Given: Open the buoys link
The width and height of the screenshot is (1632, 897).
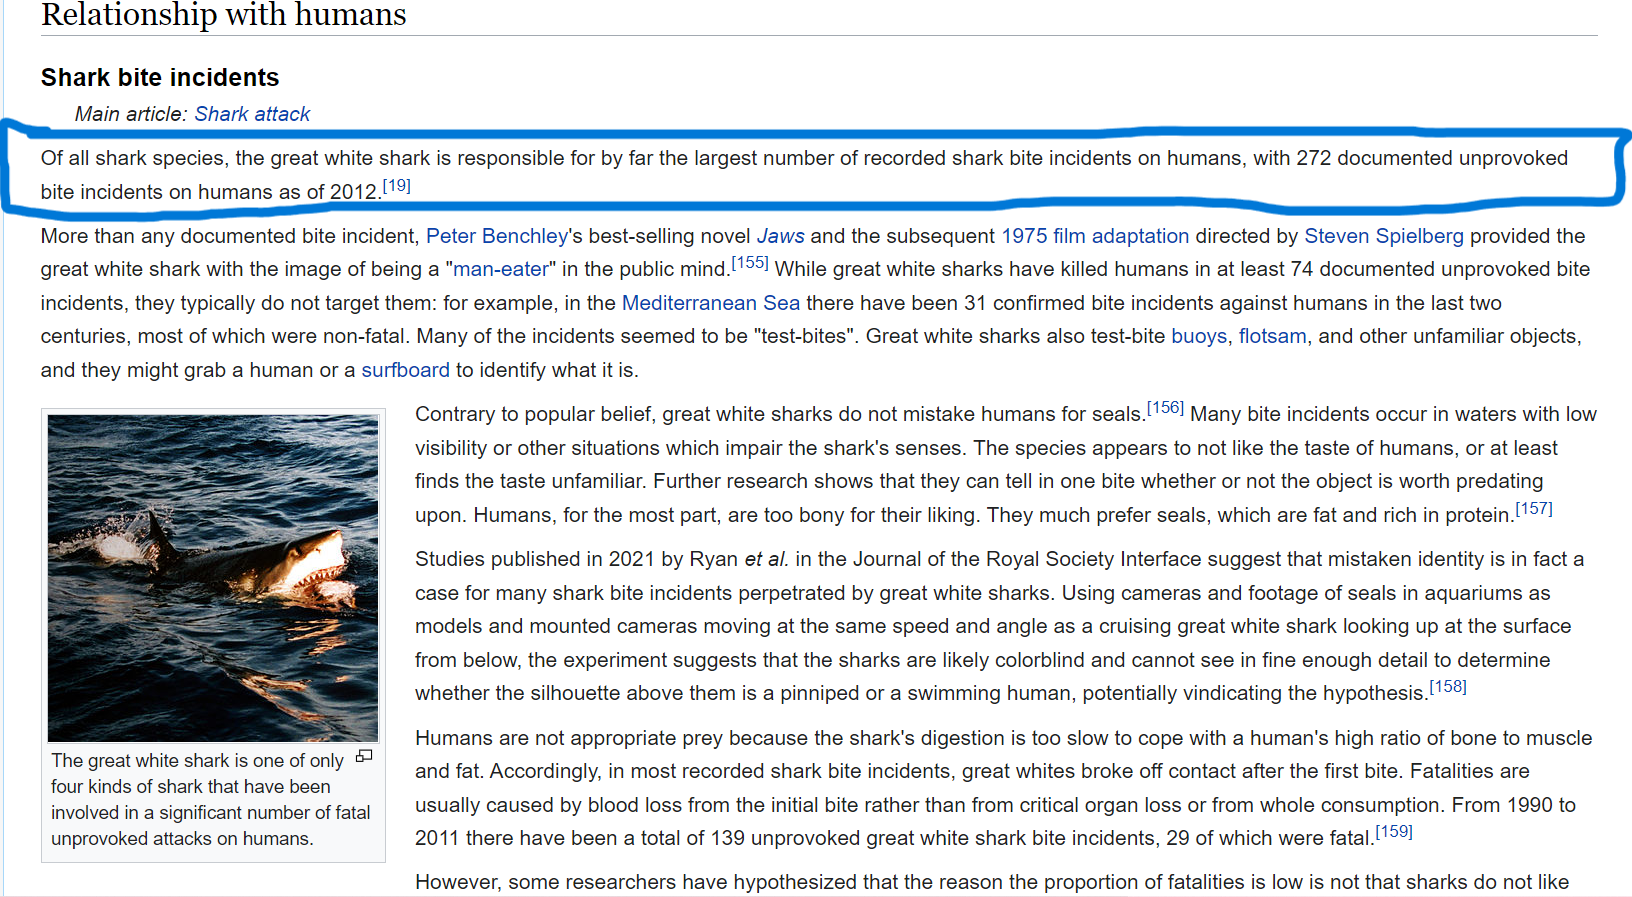Looking at the screenshot, I should point(1199,336).
